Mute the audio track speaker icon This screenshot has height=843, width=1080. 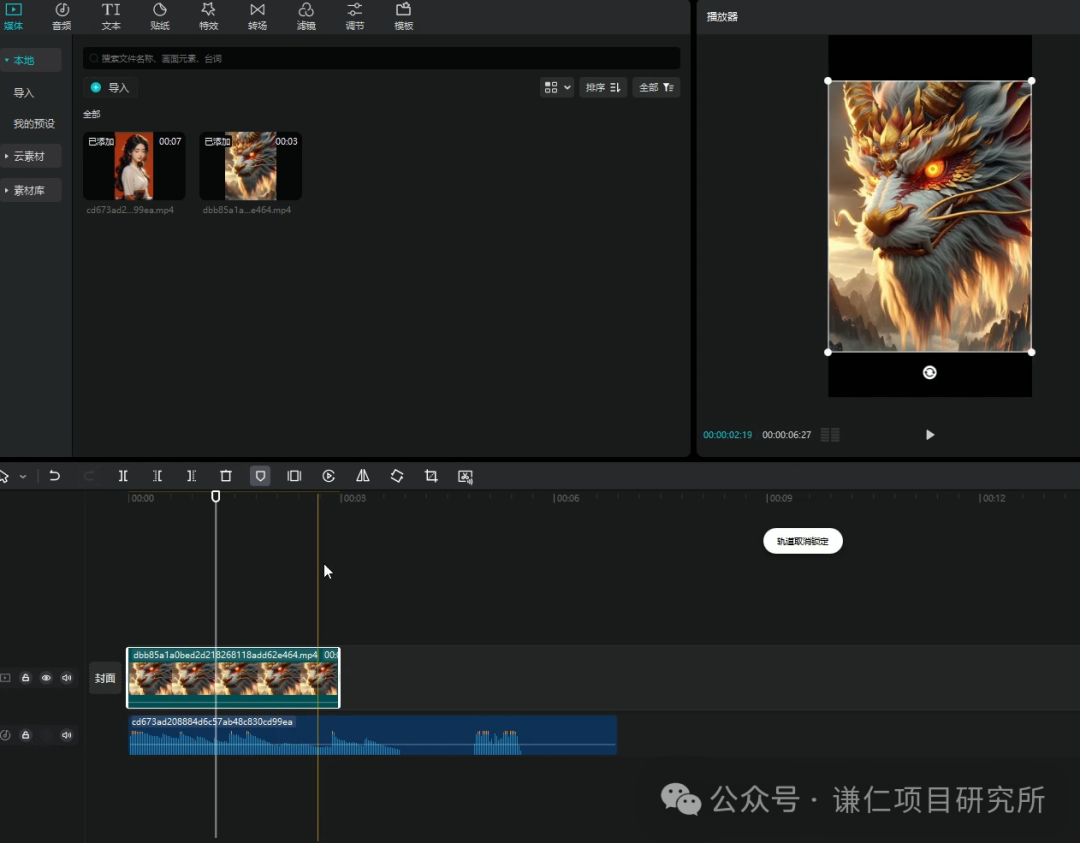[66, 735]
